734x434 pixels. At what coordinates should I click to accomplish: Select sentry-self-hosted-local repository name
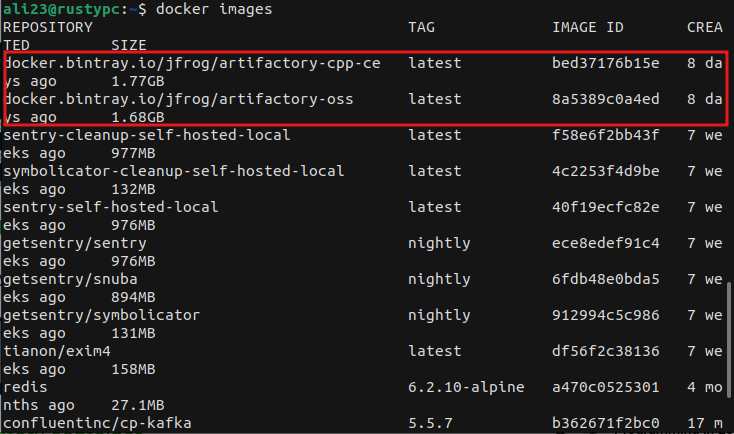point(110,207)
